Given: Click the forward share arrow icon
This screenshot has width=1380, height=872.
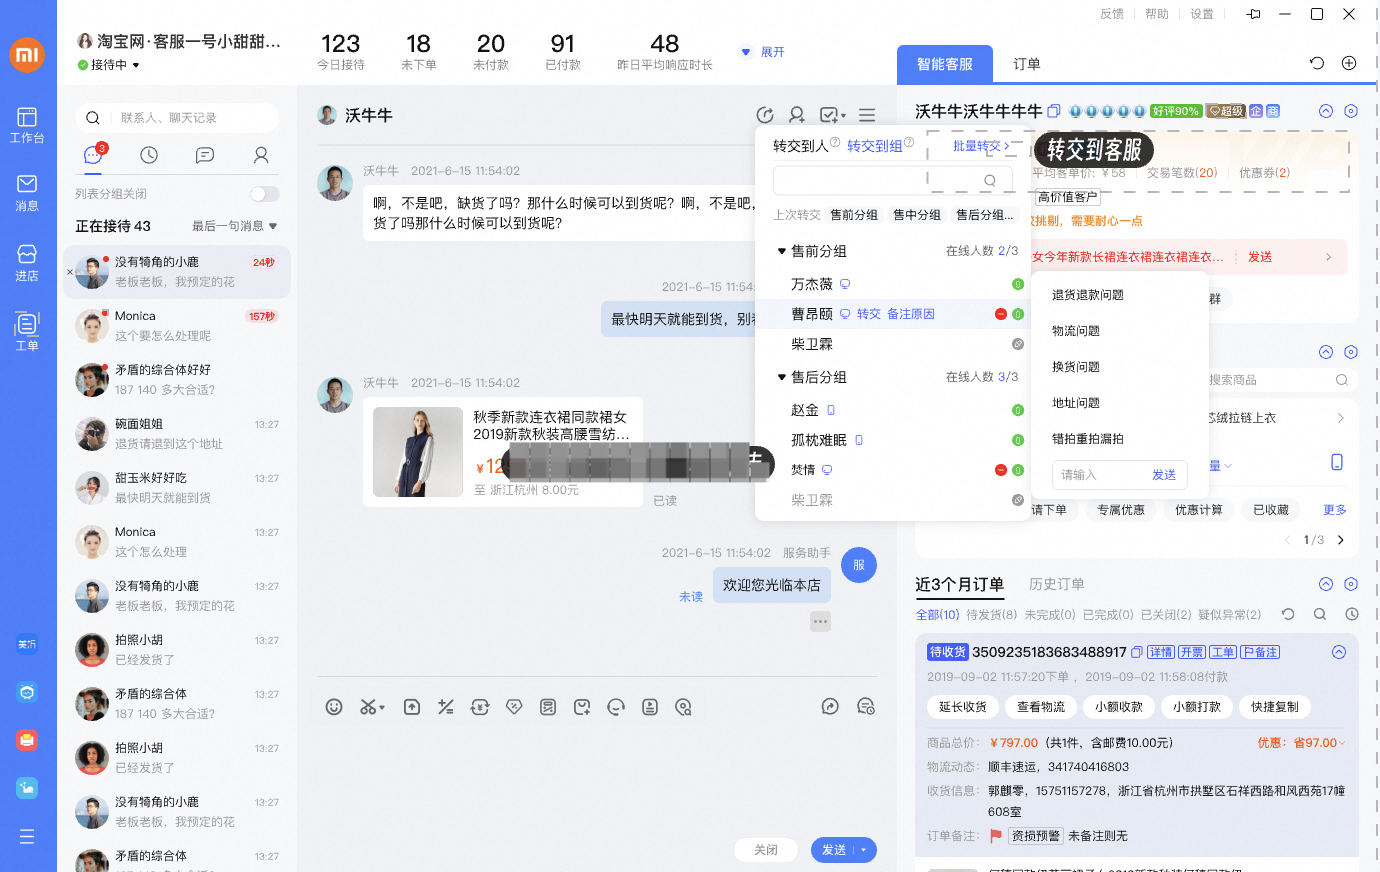Looking at the screenshot, I should [830, 707].
